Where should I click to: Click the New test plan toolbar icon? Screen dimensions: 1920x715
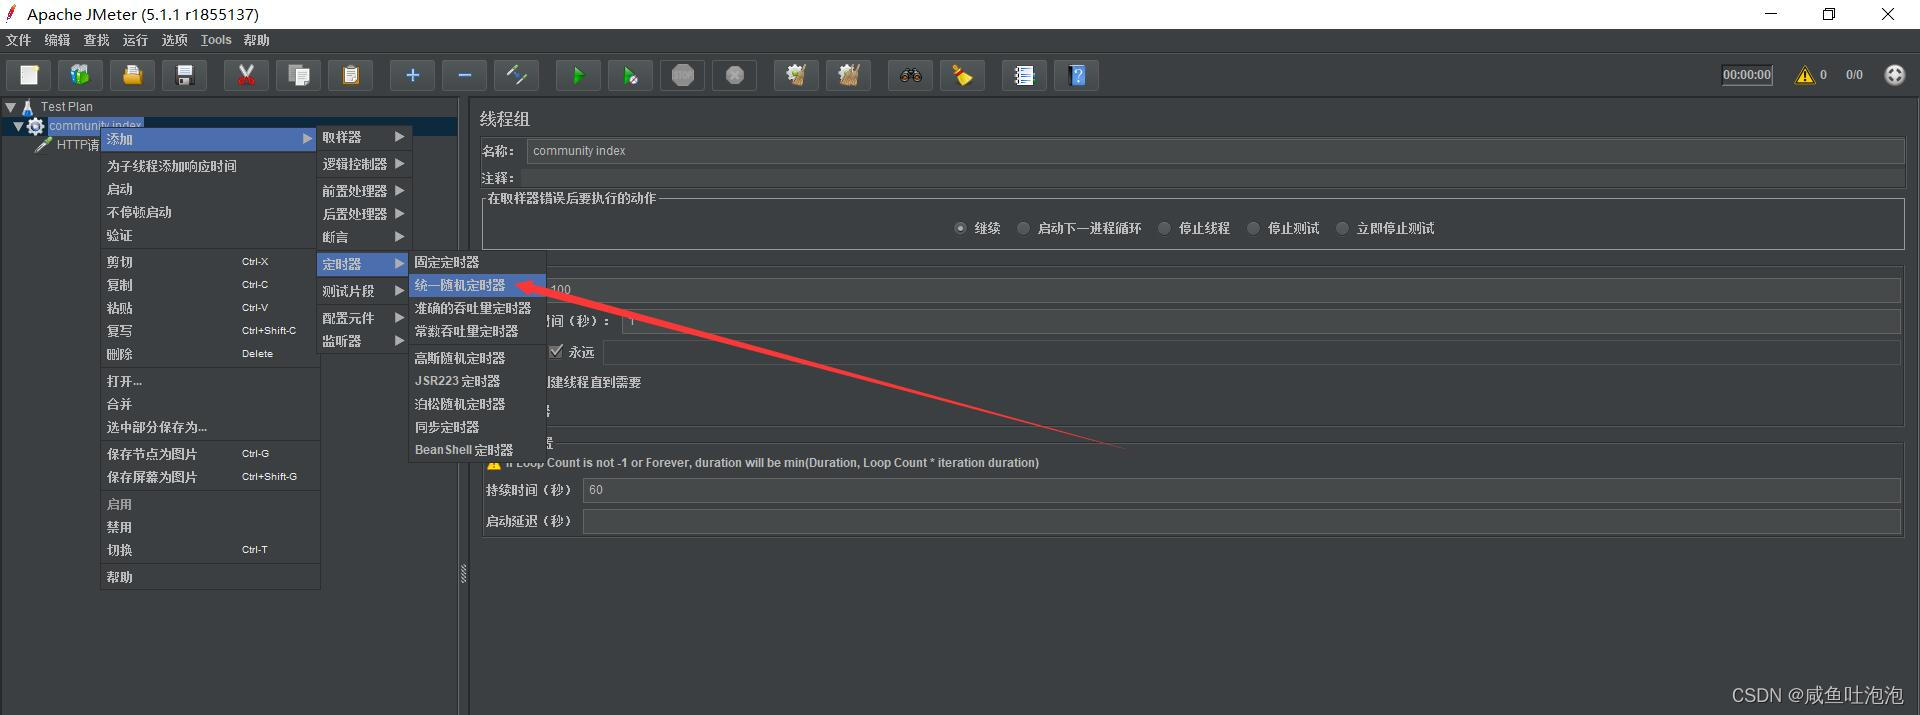[x=29, y=75]
